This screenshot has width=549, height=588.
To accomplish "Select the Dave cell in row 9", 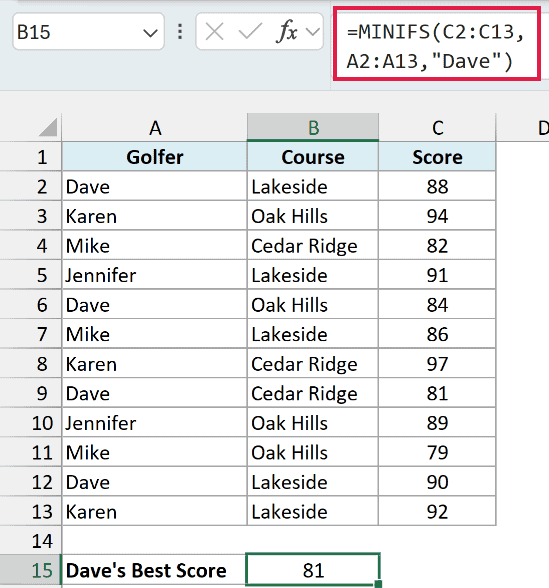I will coord(154,393).
